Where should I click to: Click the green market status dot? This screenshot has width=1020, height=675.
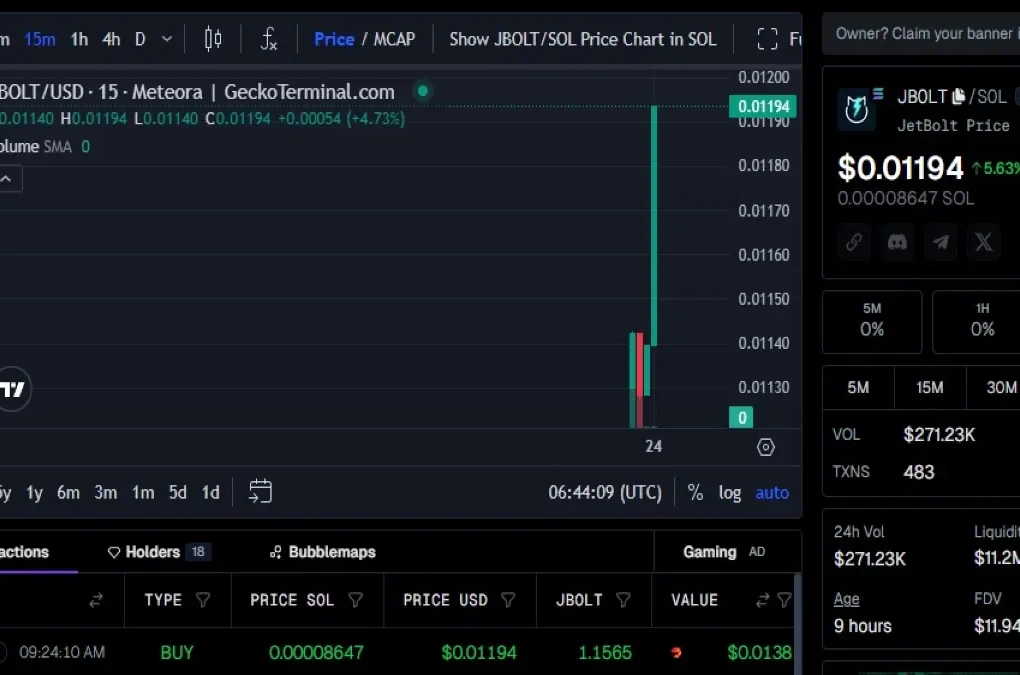(423, 90)
